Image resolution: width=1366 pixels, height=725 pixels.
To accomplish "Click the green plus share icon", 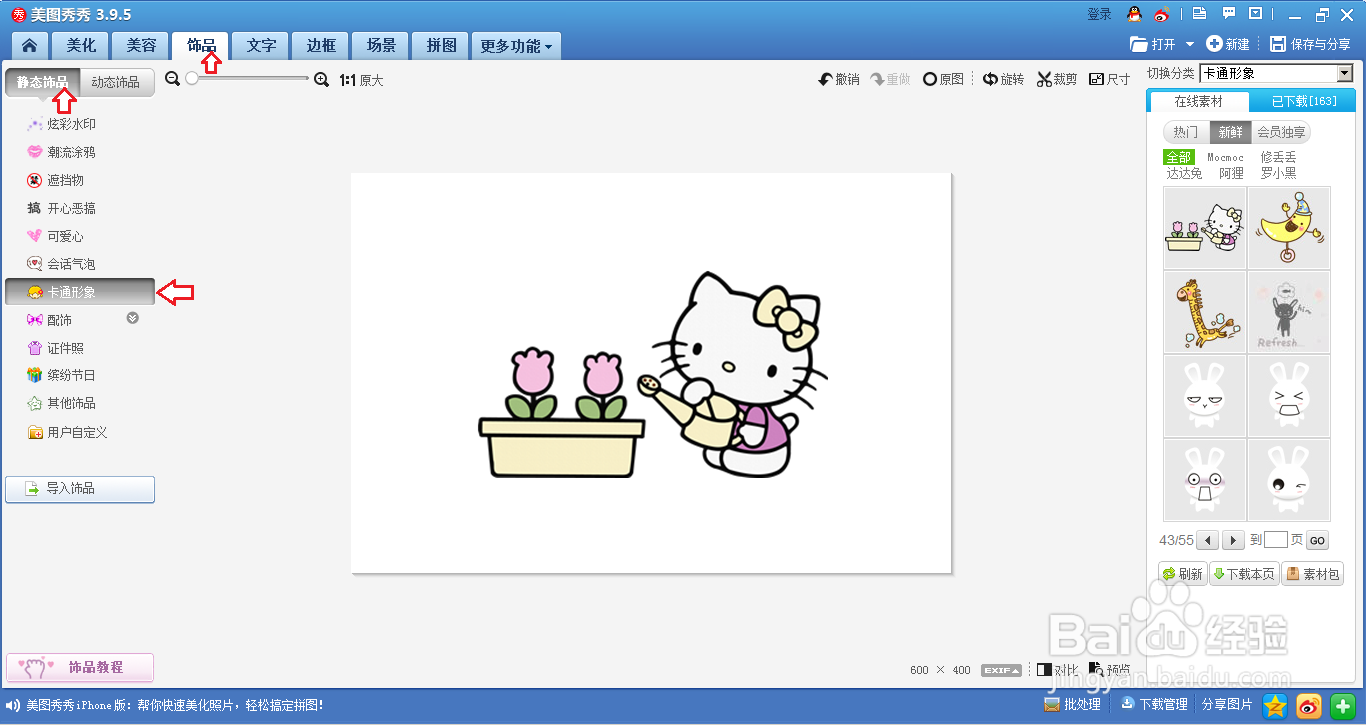I will 1342,705.
